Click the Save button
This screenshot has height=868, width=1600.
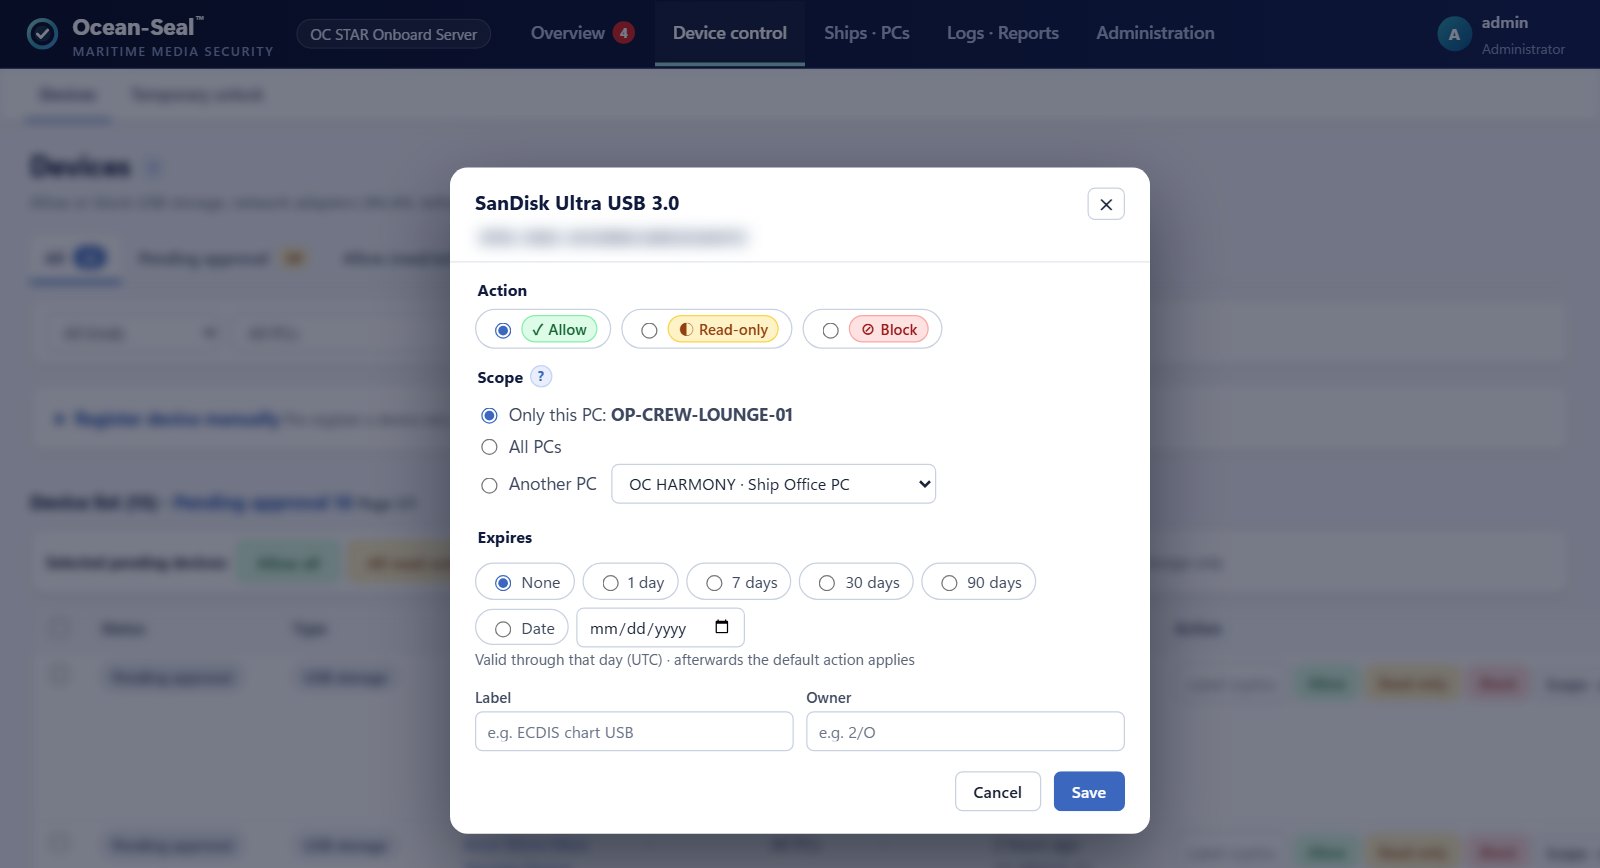(x=1089, y=791)
